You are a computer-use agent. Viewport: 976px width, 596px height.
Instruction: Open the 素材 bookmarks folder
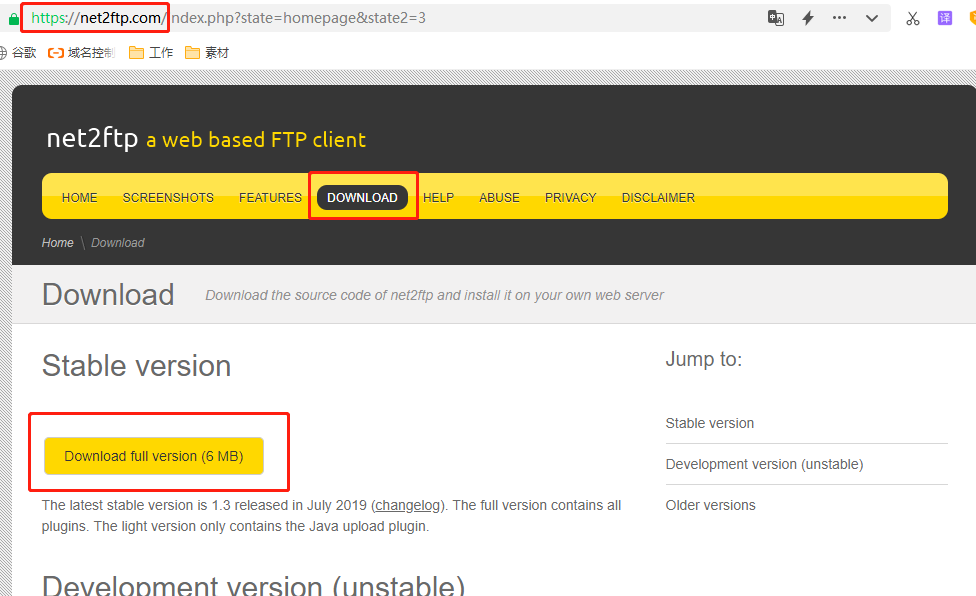point(207,53)
